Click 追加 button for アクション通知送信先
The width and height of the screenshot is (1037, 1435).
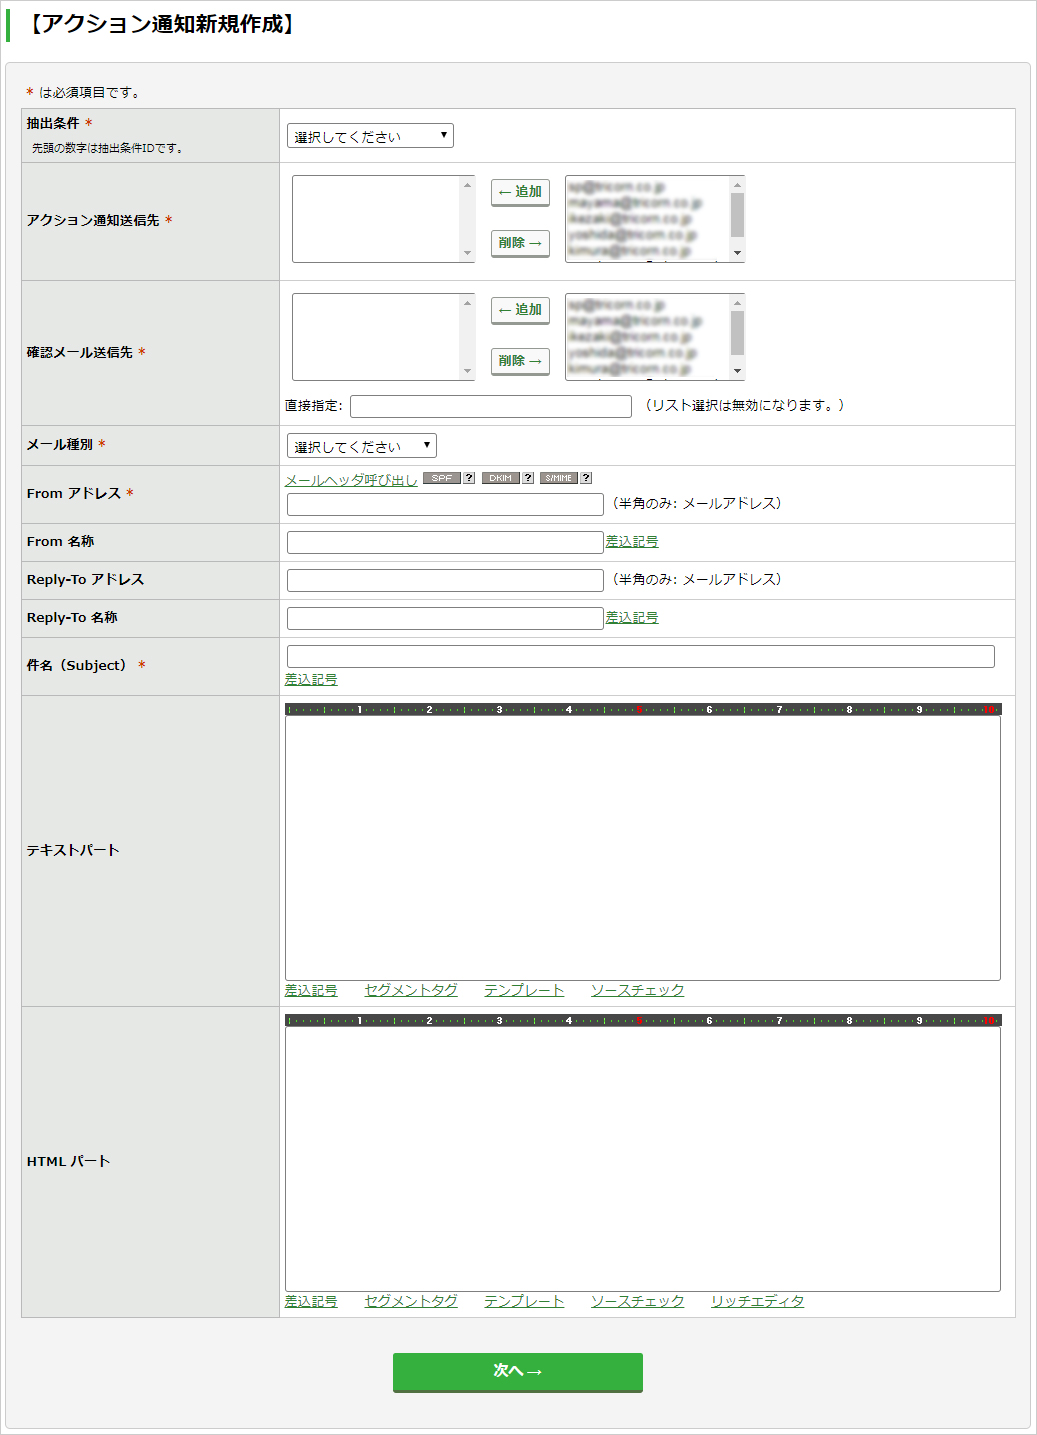(520, 192)
